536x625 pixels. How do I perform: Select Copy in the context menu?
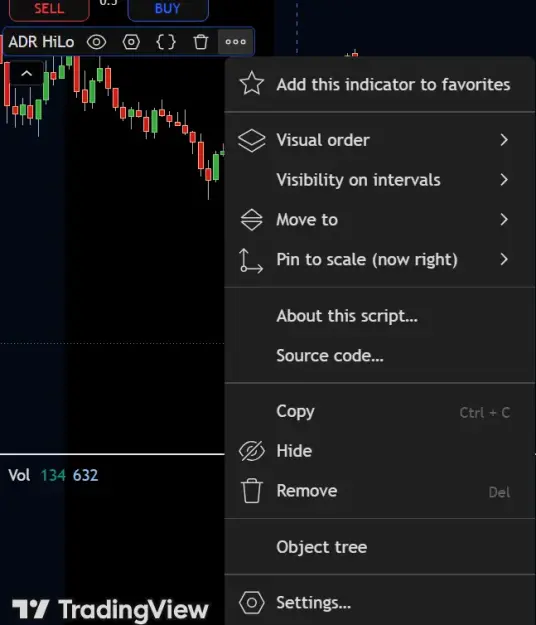click(x=380, y=411)
